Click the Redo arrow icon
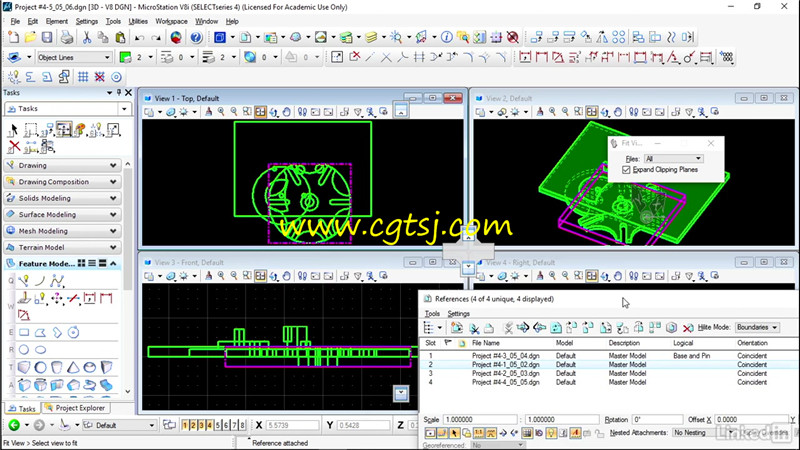Viewport: 800px width, 450px height. [x=156, y=37]
